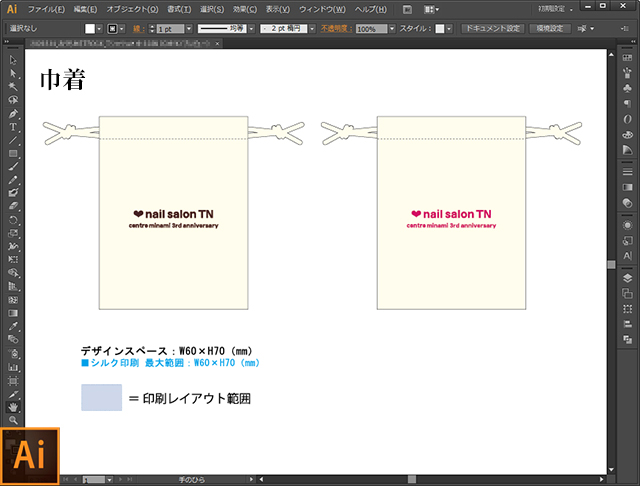Select the Pencil tool
640x486 pixels.
13,180
